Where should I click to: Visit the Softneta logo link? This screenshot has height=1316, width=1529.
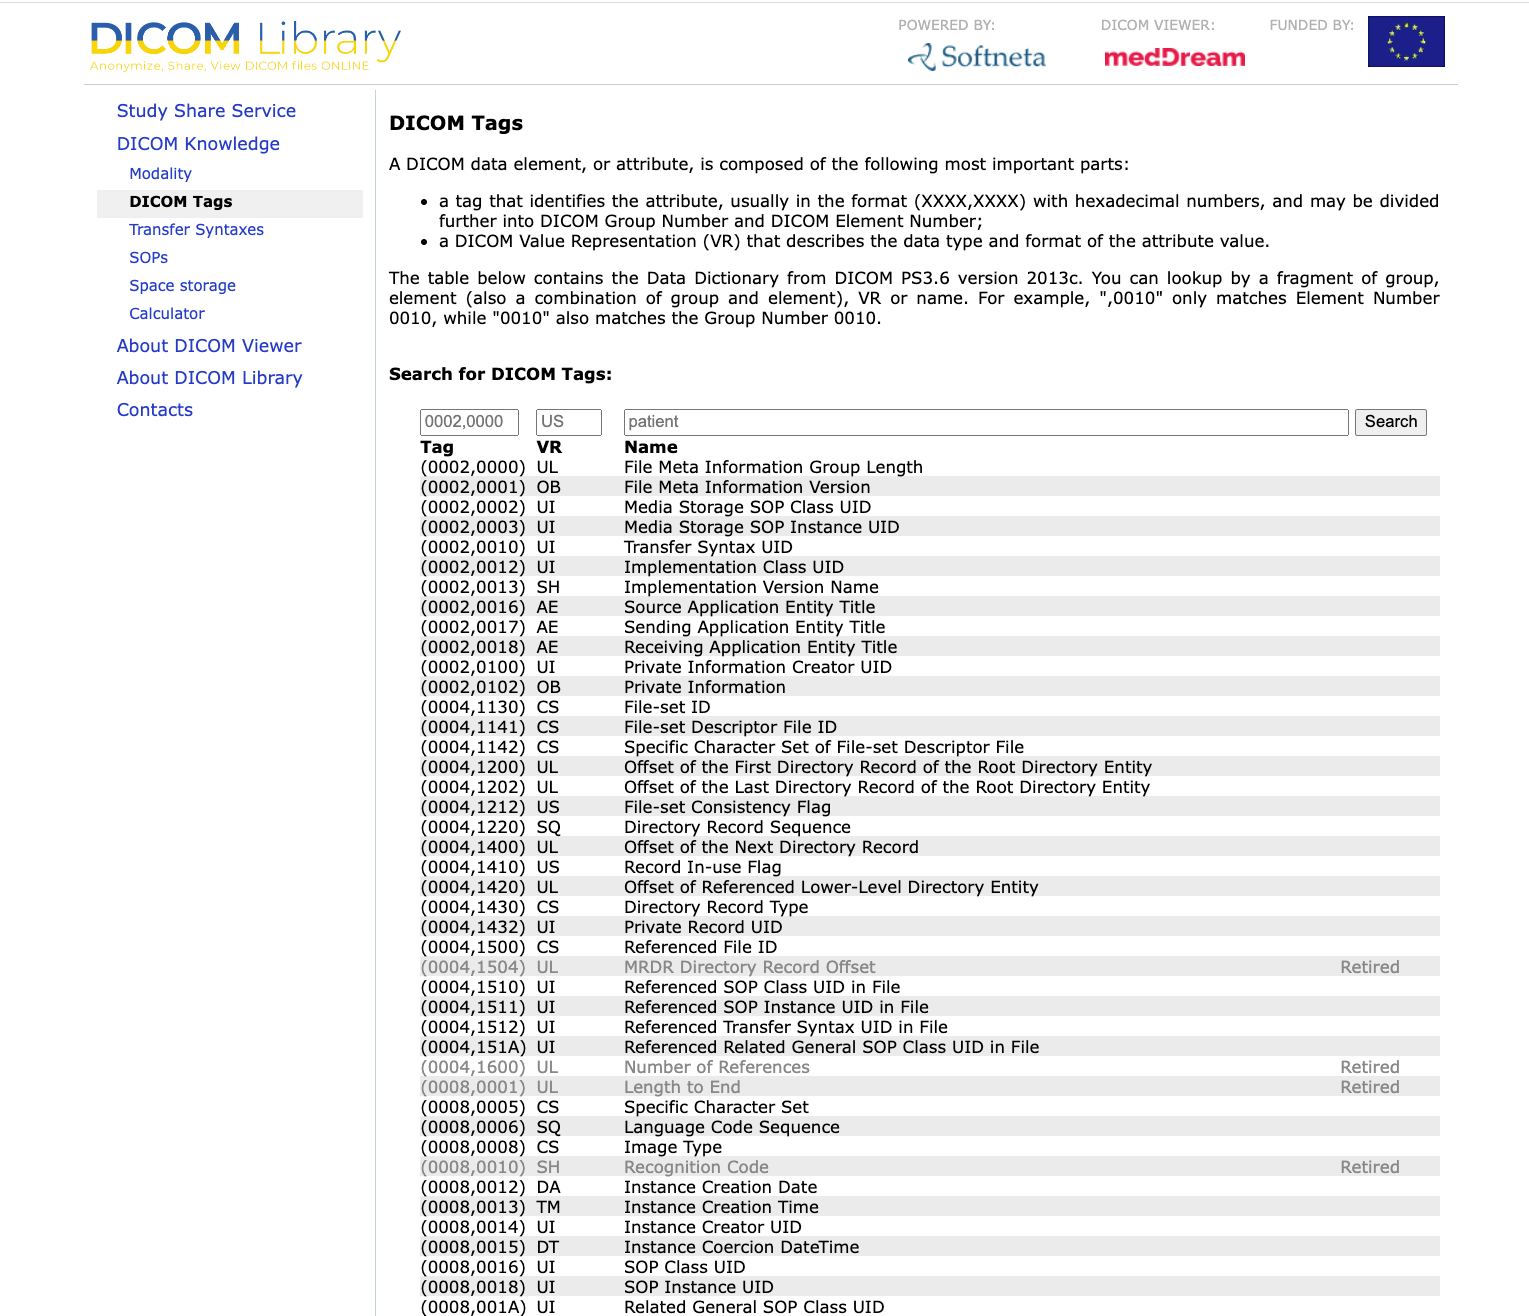(x=976, y=57)
